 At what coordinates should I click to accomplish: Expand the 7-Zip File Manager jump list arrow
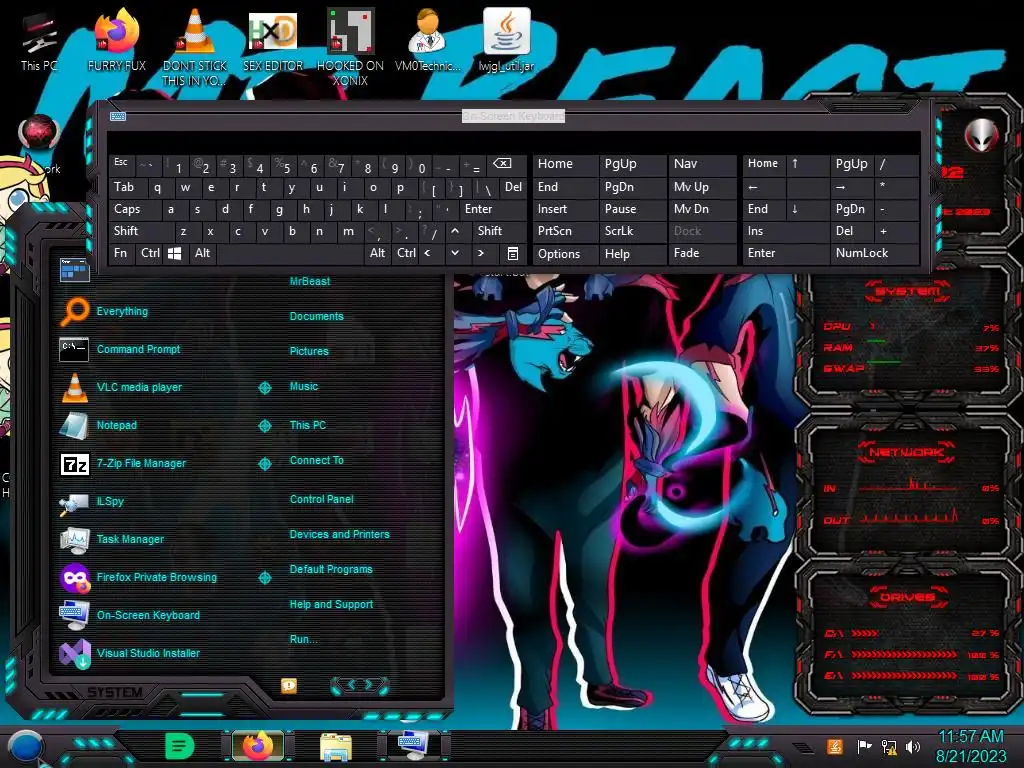265,464
